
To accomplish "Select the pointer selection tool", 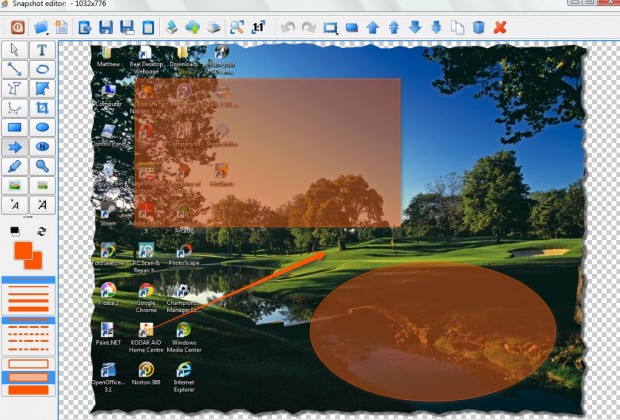I will (15, 50).
